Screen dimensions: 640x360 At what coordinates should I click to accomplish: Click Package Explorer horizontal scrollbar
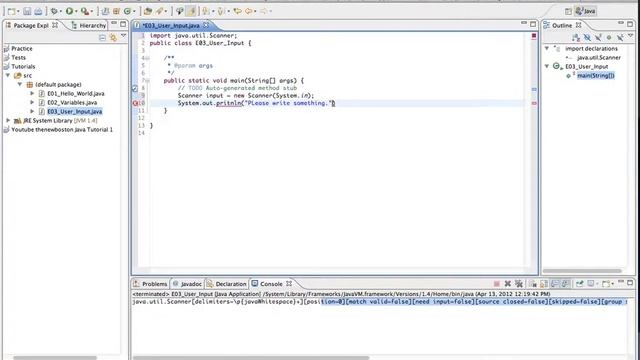(x=55, y=358)
